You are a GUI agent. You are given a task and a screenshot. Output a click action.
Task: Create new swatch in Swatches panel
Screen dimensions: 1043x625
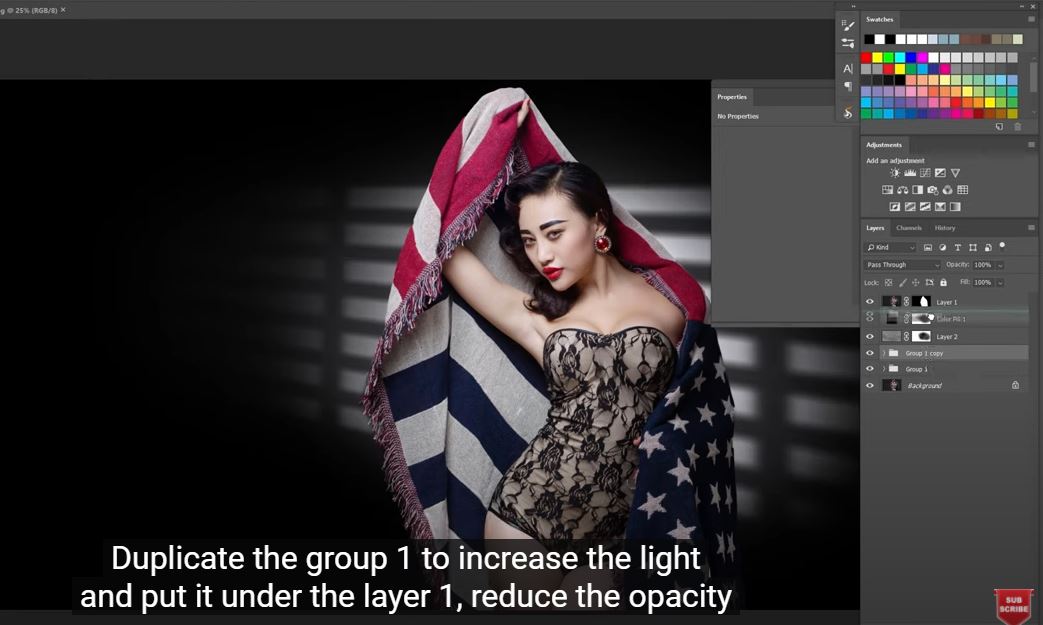(999, 126)
